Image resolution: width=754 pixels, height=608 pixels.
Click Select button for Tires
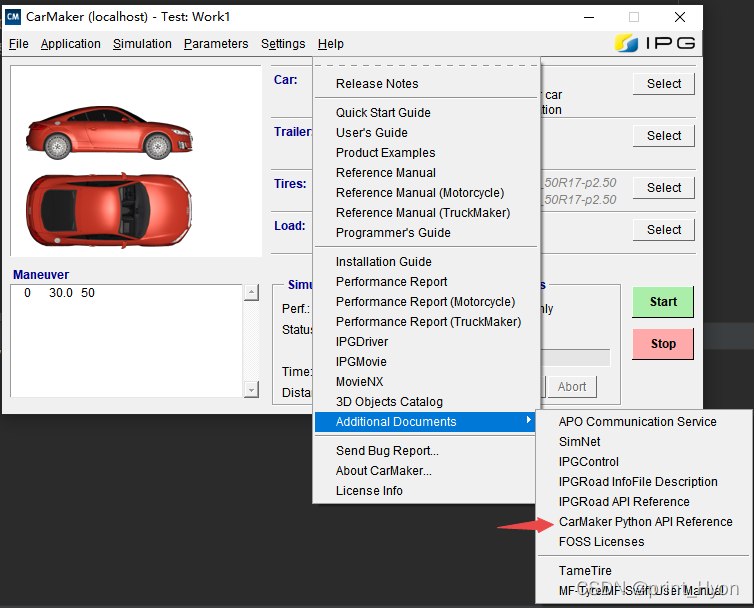click(x=664, y=188)
